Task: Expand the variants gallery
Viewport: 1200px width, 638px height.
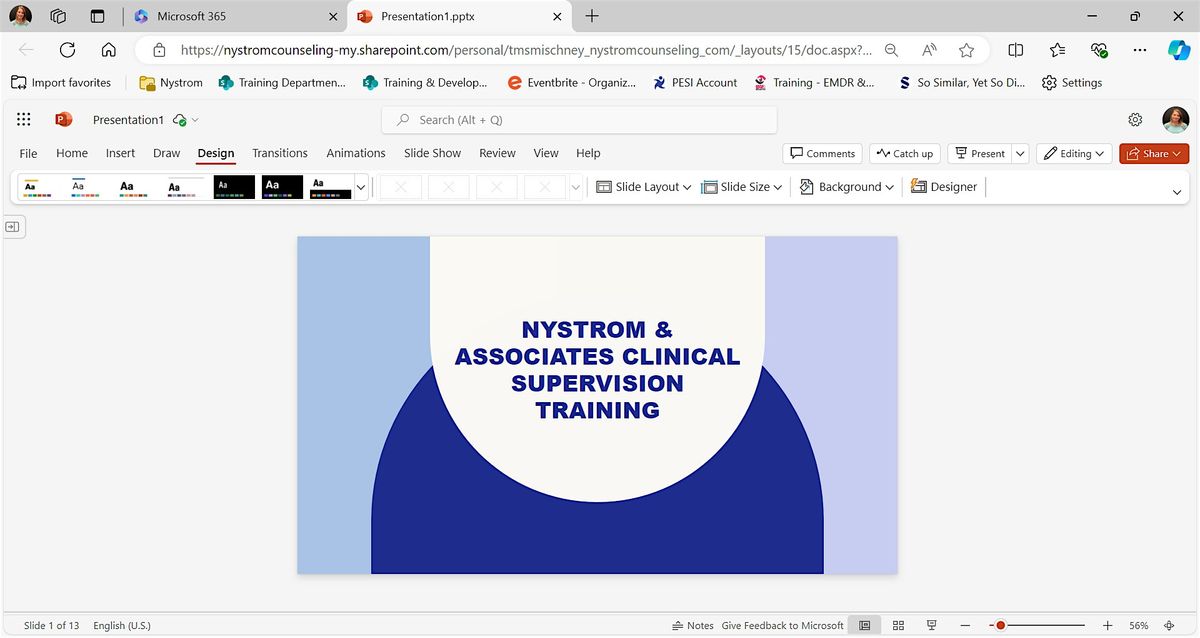Action: tap(575, 187)
